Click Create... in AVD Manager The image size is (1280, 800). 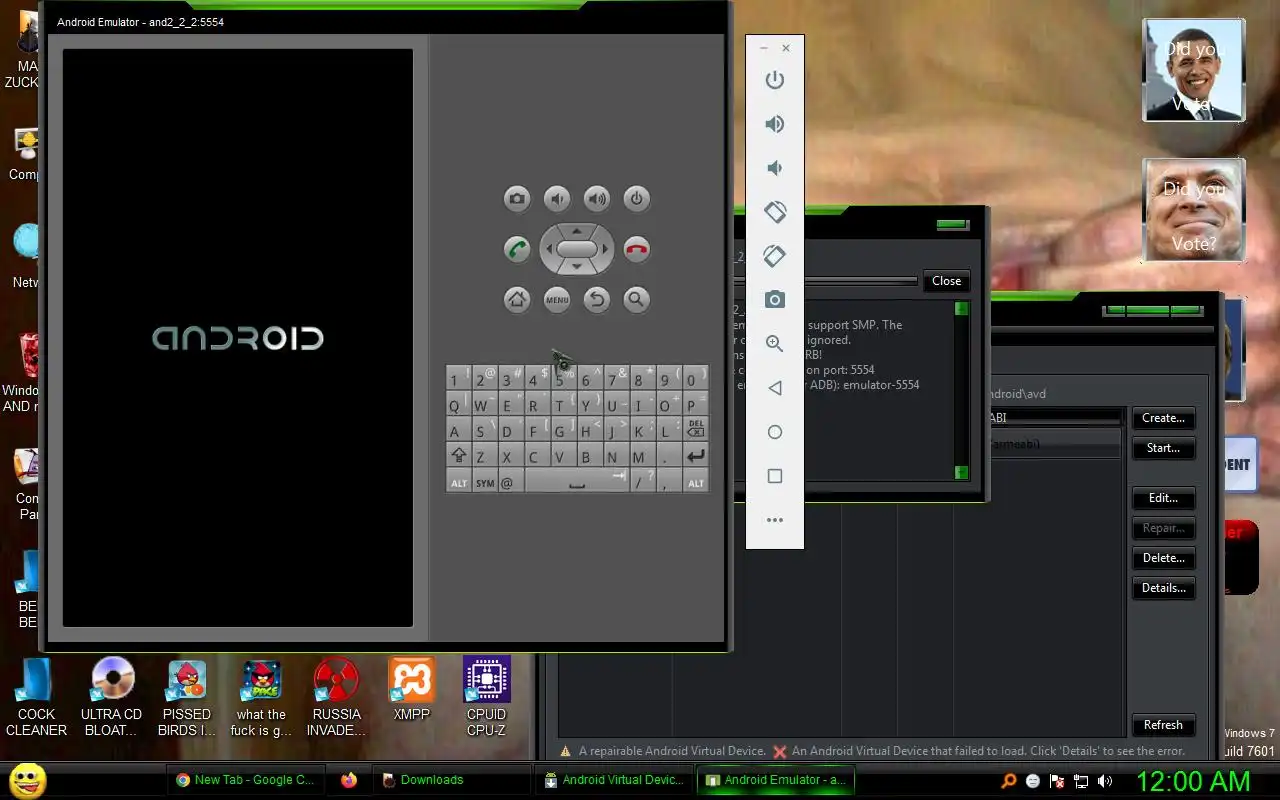(x=1163, y=418)
